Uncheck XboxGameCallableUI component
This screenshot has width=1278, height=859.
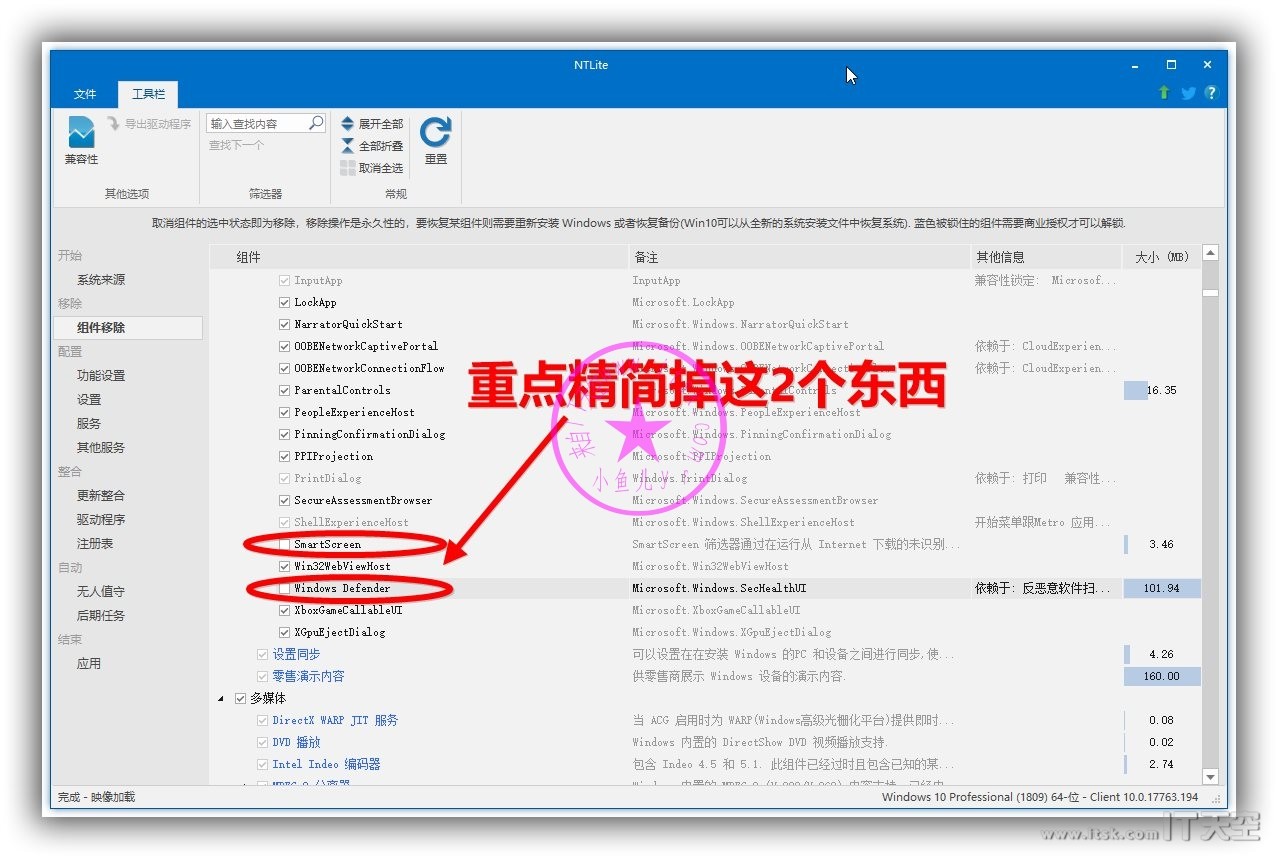285,610
